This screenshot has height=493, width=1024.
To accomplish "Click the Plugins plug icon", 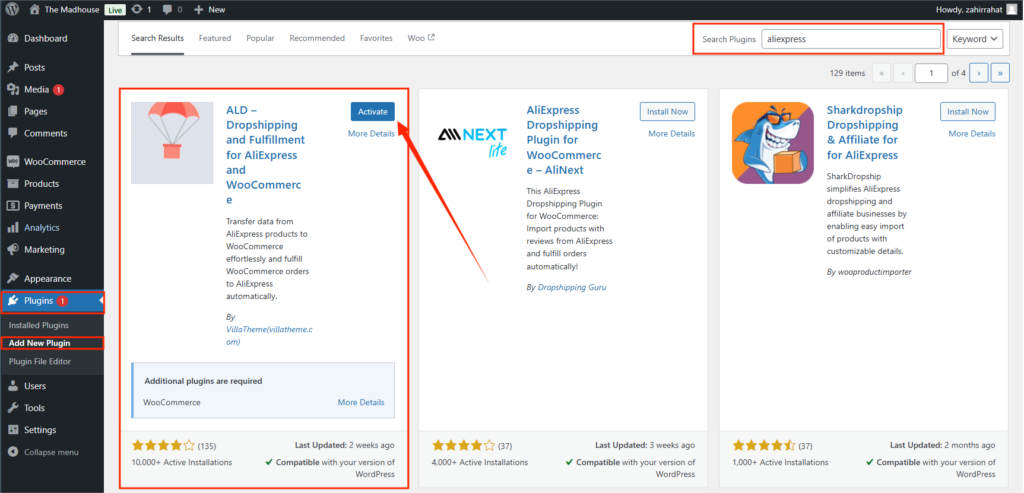I will point(13,301).
